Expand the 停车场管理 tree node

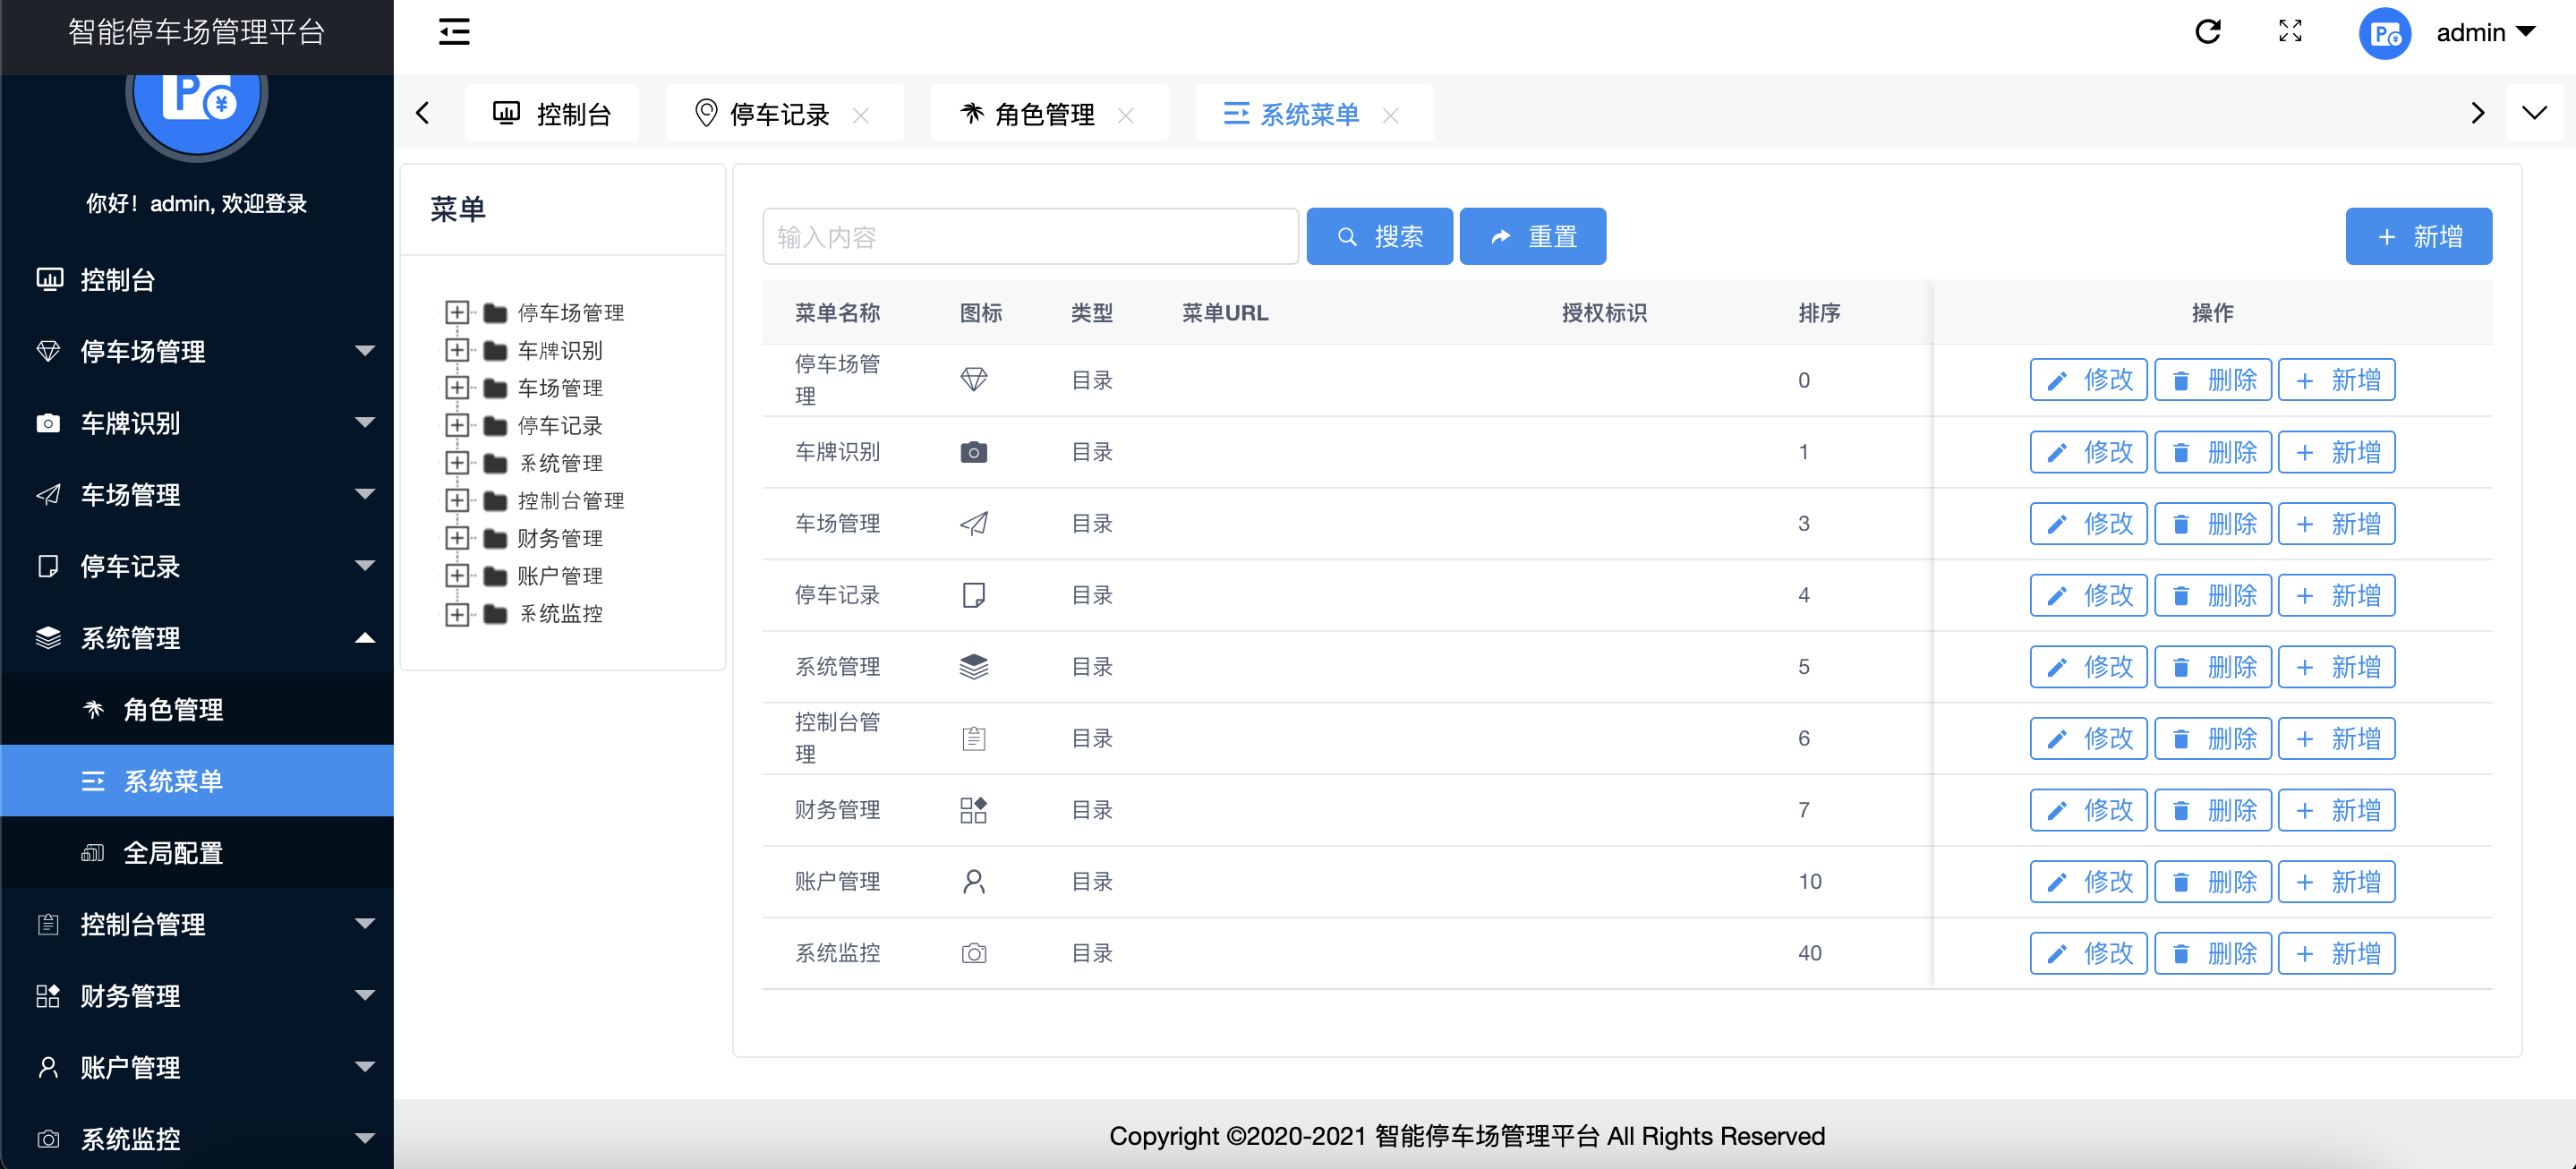pyautogui.click(x=457, y=312)
